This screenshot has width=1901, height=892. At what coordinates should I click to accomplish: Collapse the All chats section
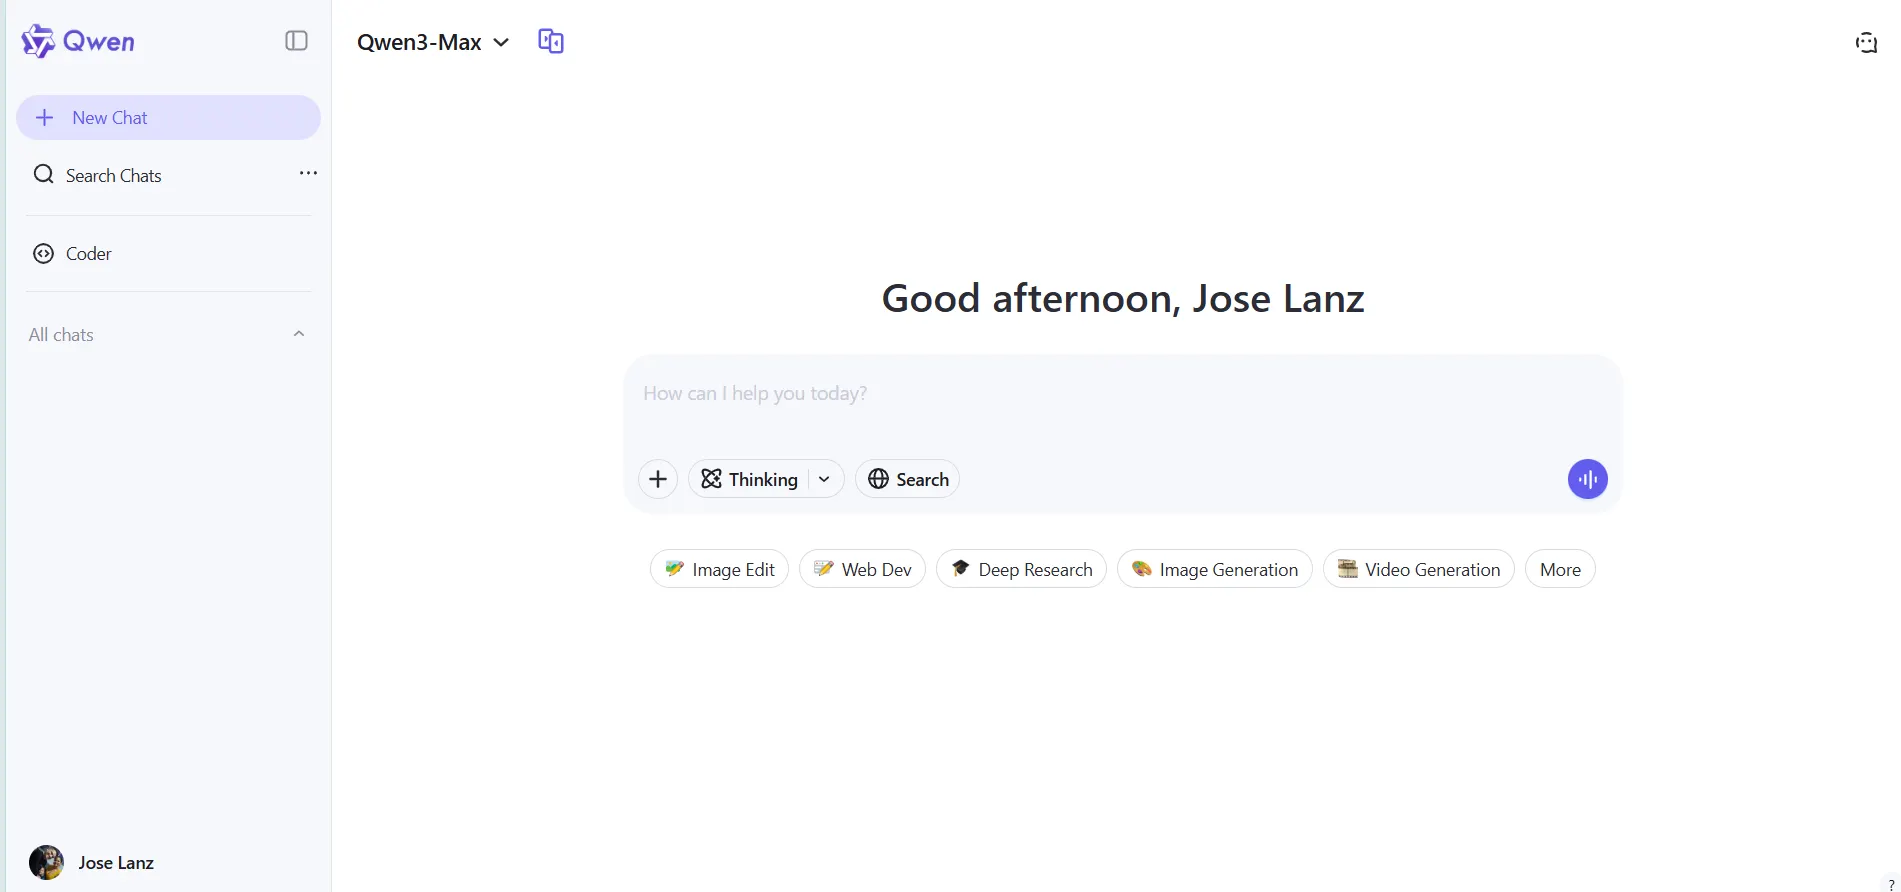click(x=298, y=334)
